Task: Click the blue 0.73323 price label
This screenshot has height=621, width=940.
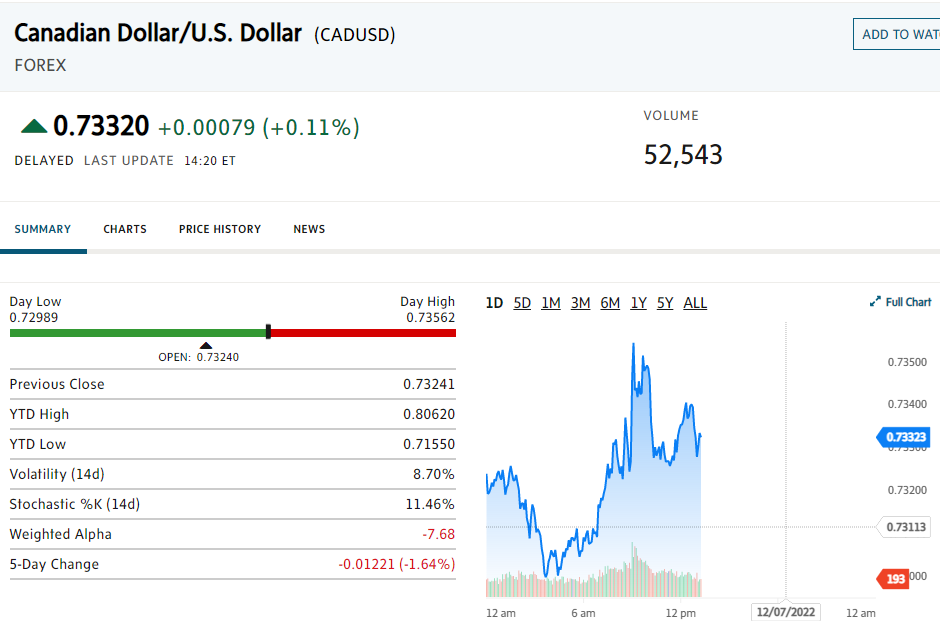Action: pos(903,437)
